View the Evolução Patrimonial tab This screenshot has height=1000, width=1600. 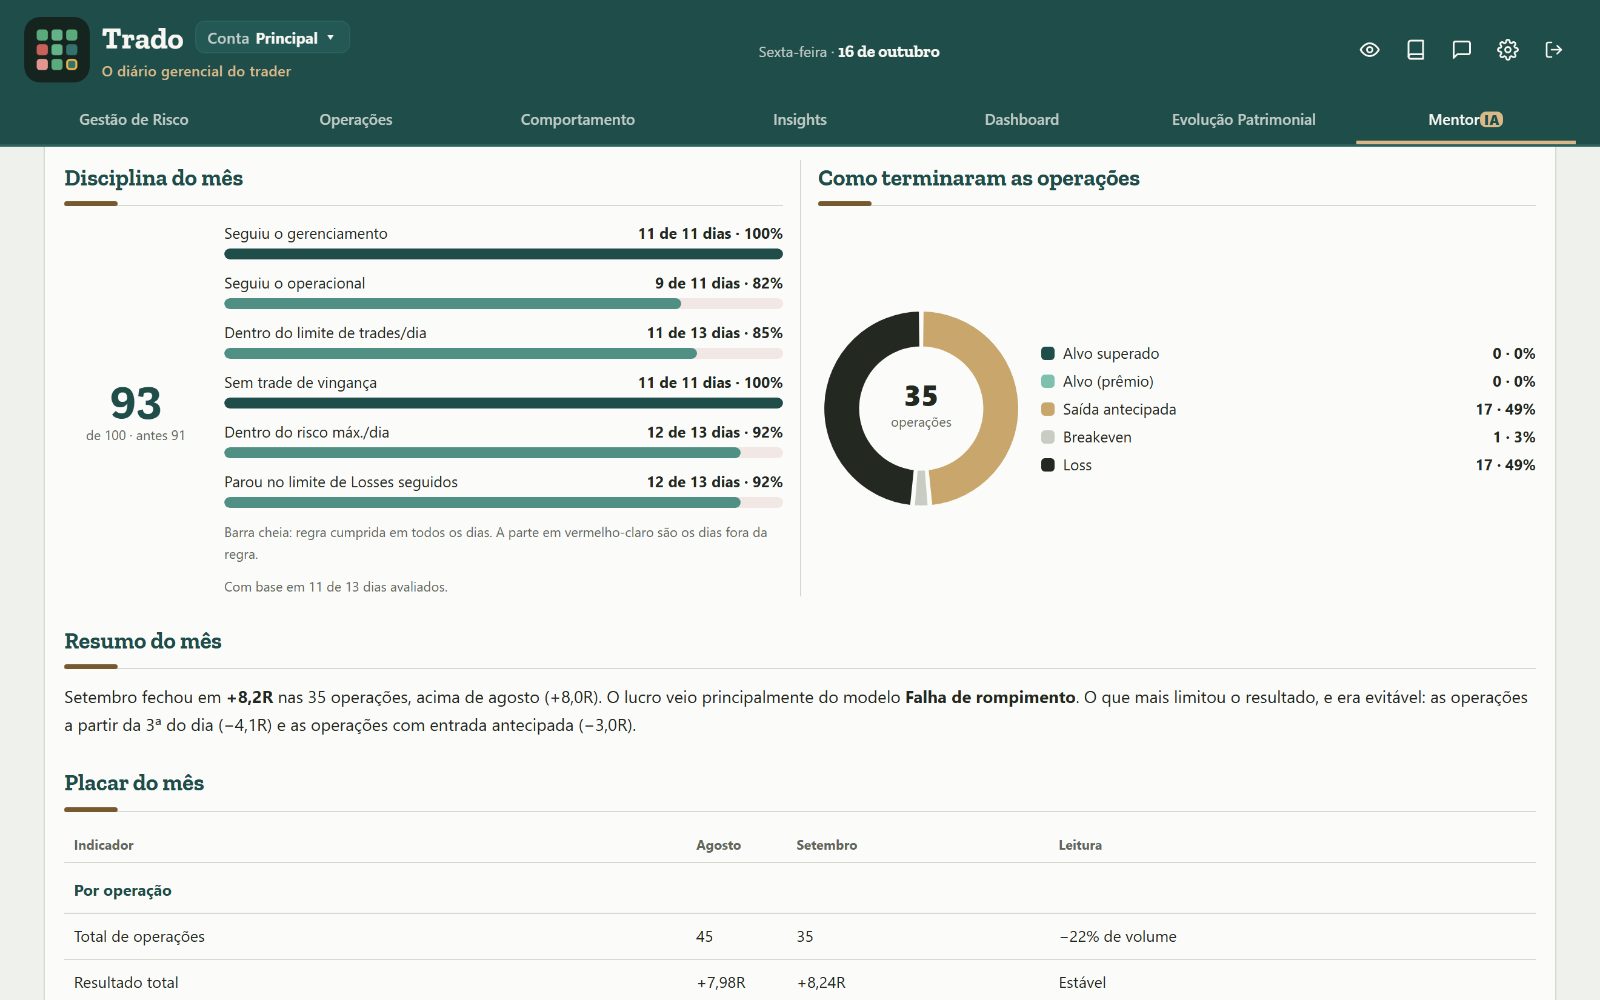(1244, 120)
